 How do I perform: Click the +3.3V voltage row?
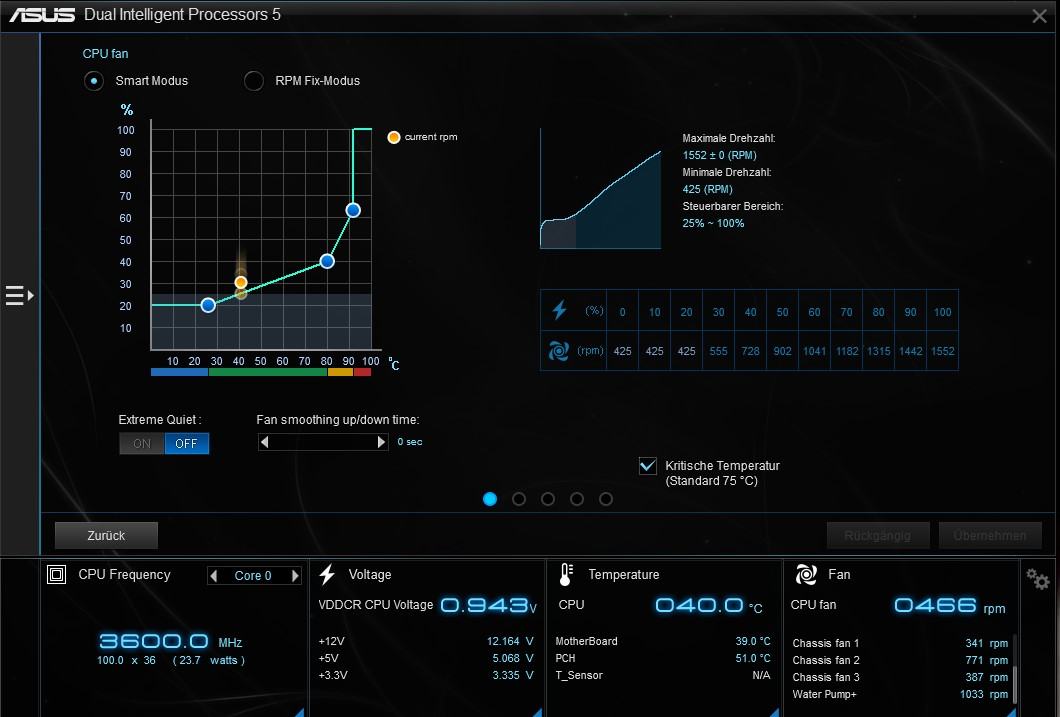click(x=426, y=675)
